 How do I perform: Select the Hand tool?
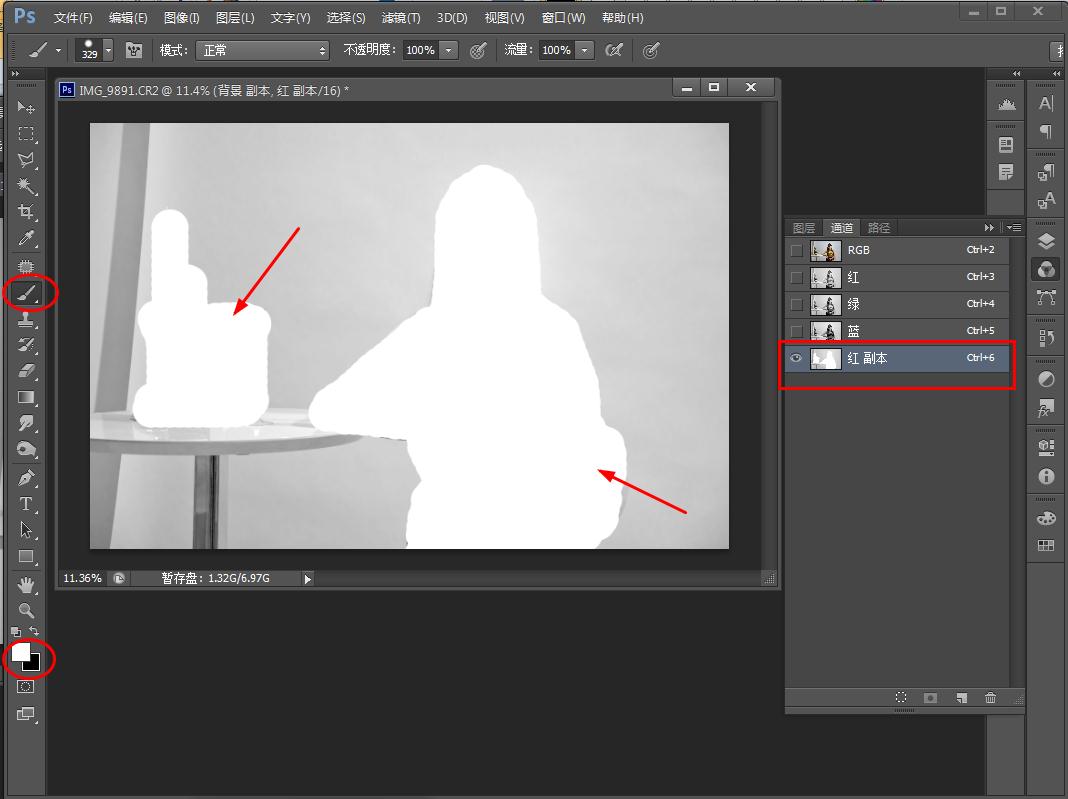27,584
